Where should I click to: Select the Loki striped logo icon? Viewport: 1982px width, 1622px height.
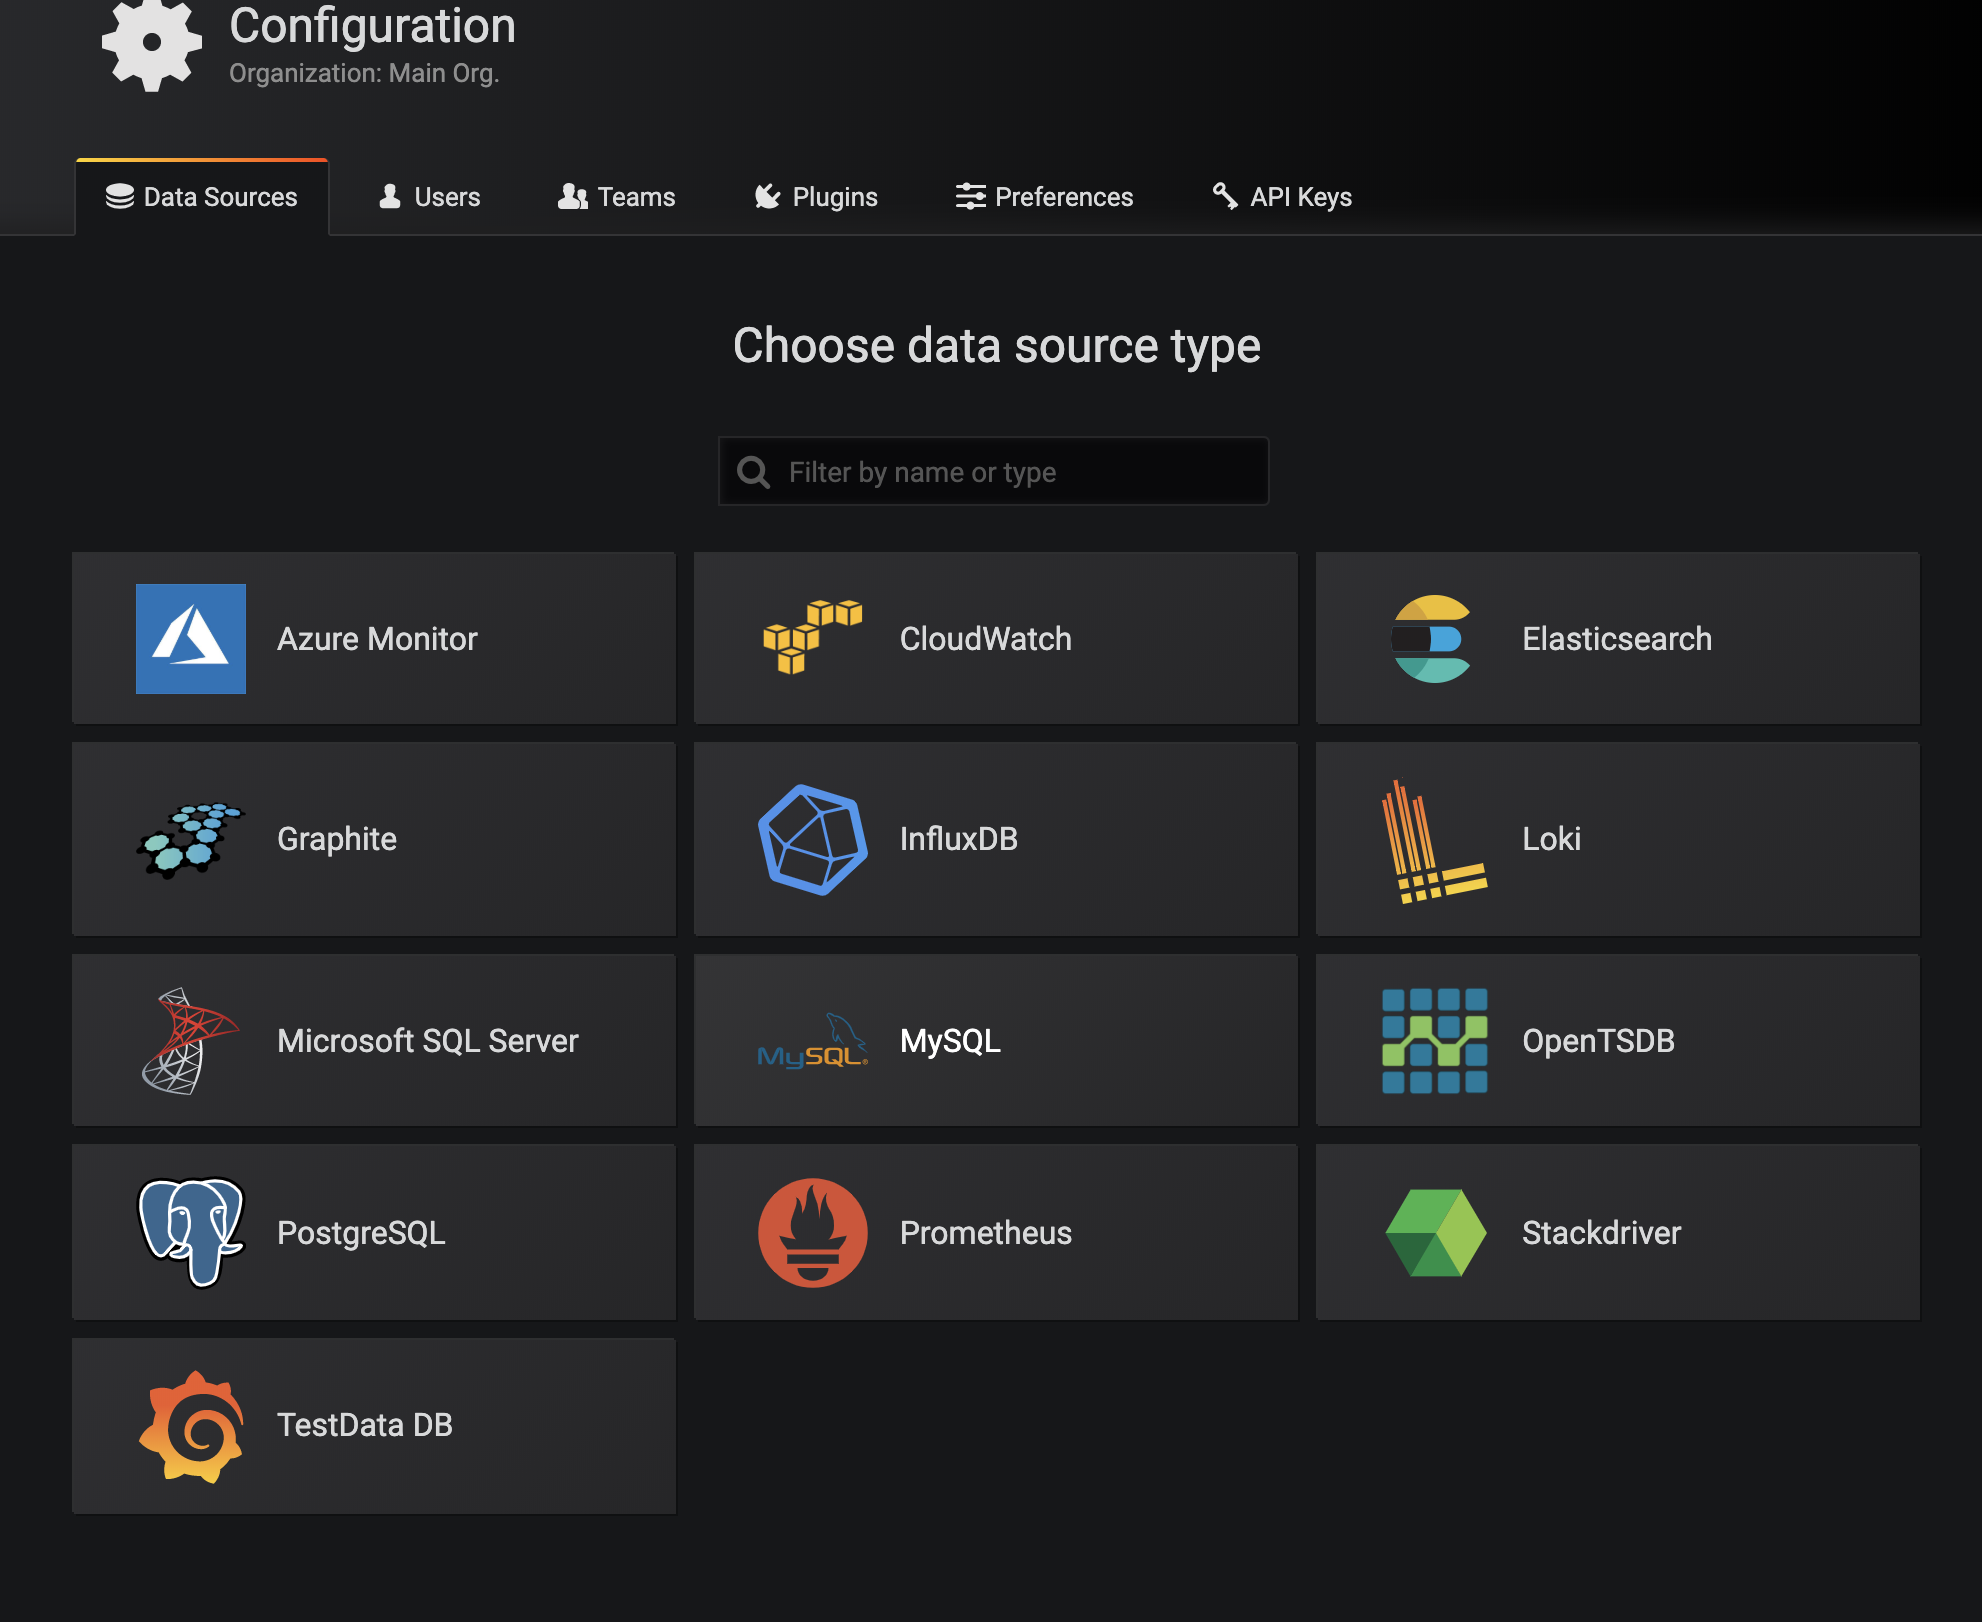point(1432,841)
